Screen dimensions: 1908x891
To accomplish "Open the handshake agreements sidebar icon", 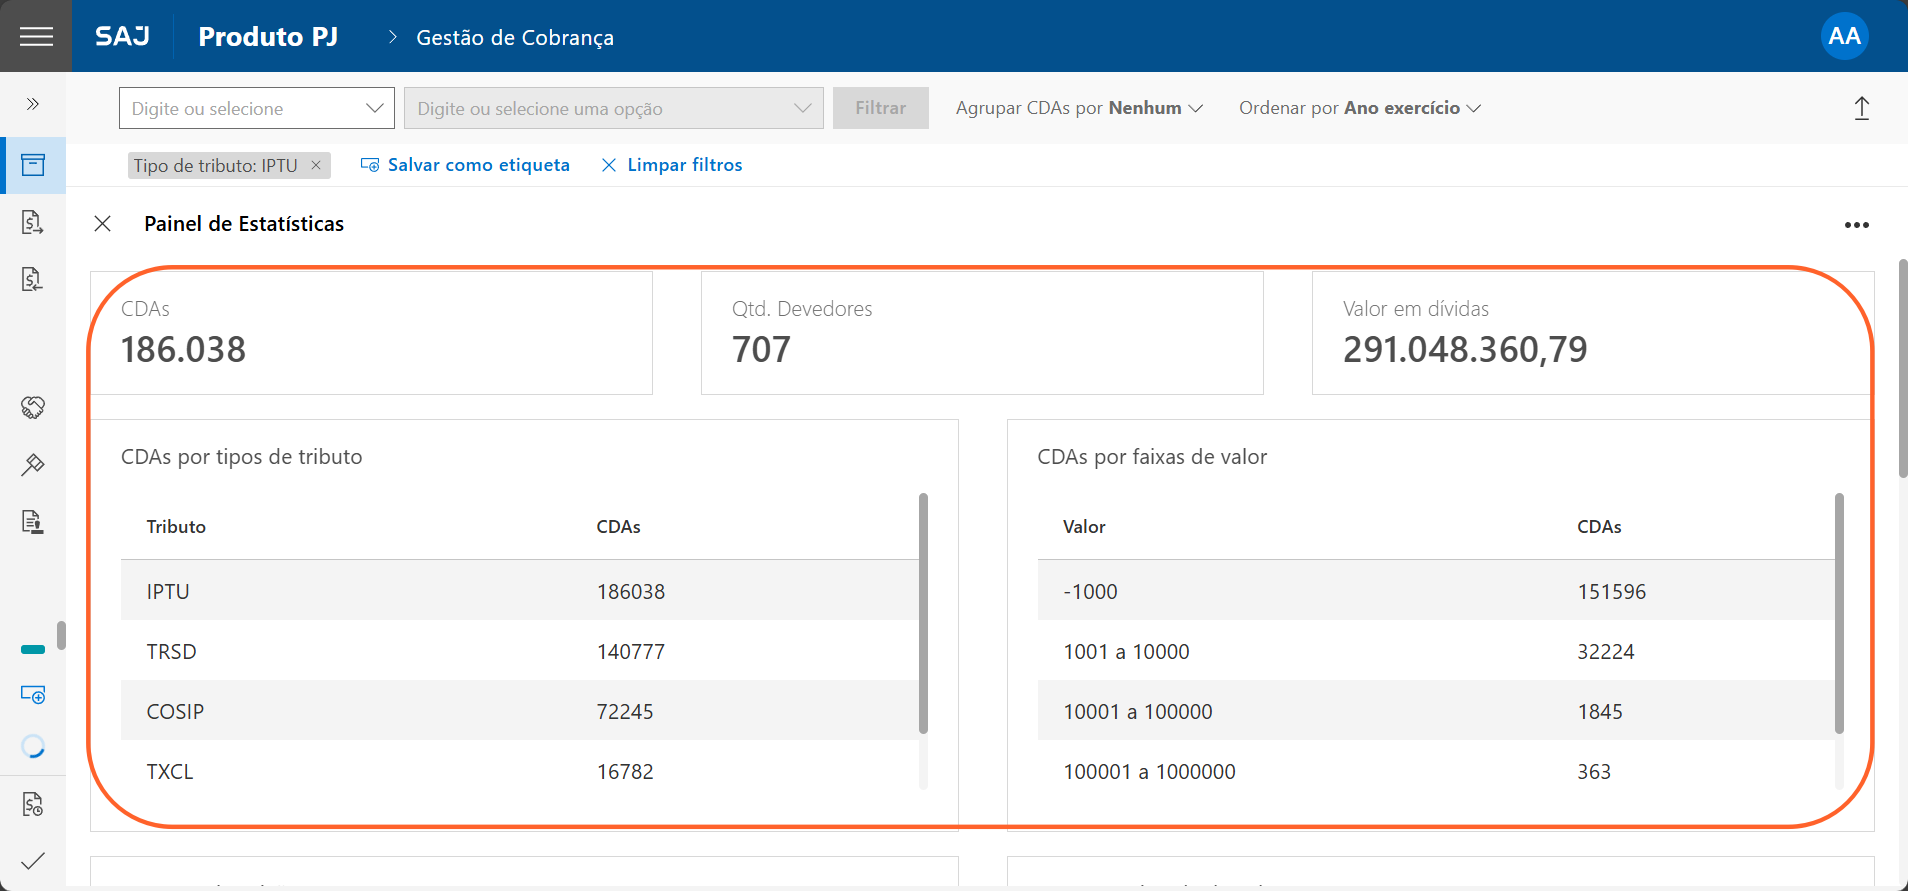I will click(33, 407).
